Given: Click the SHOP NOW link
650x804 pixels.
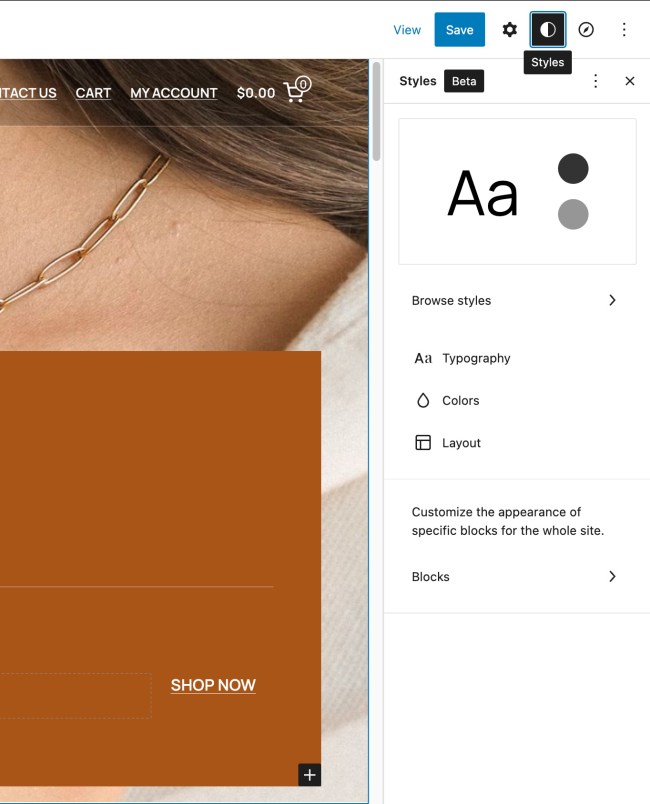Looking at the screenshot, I should coord(213,685).
